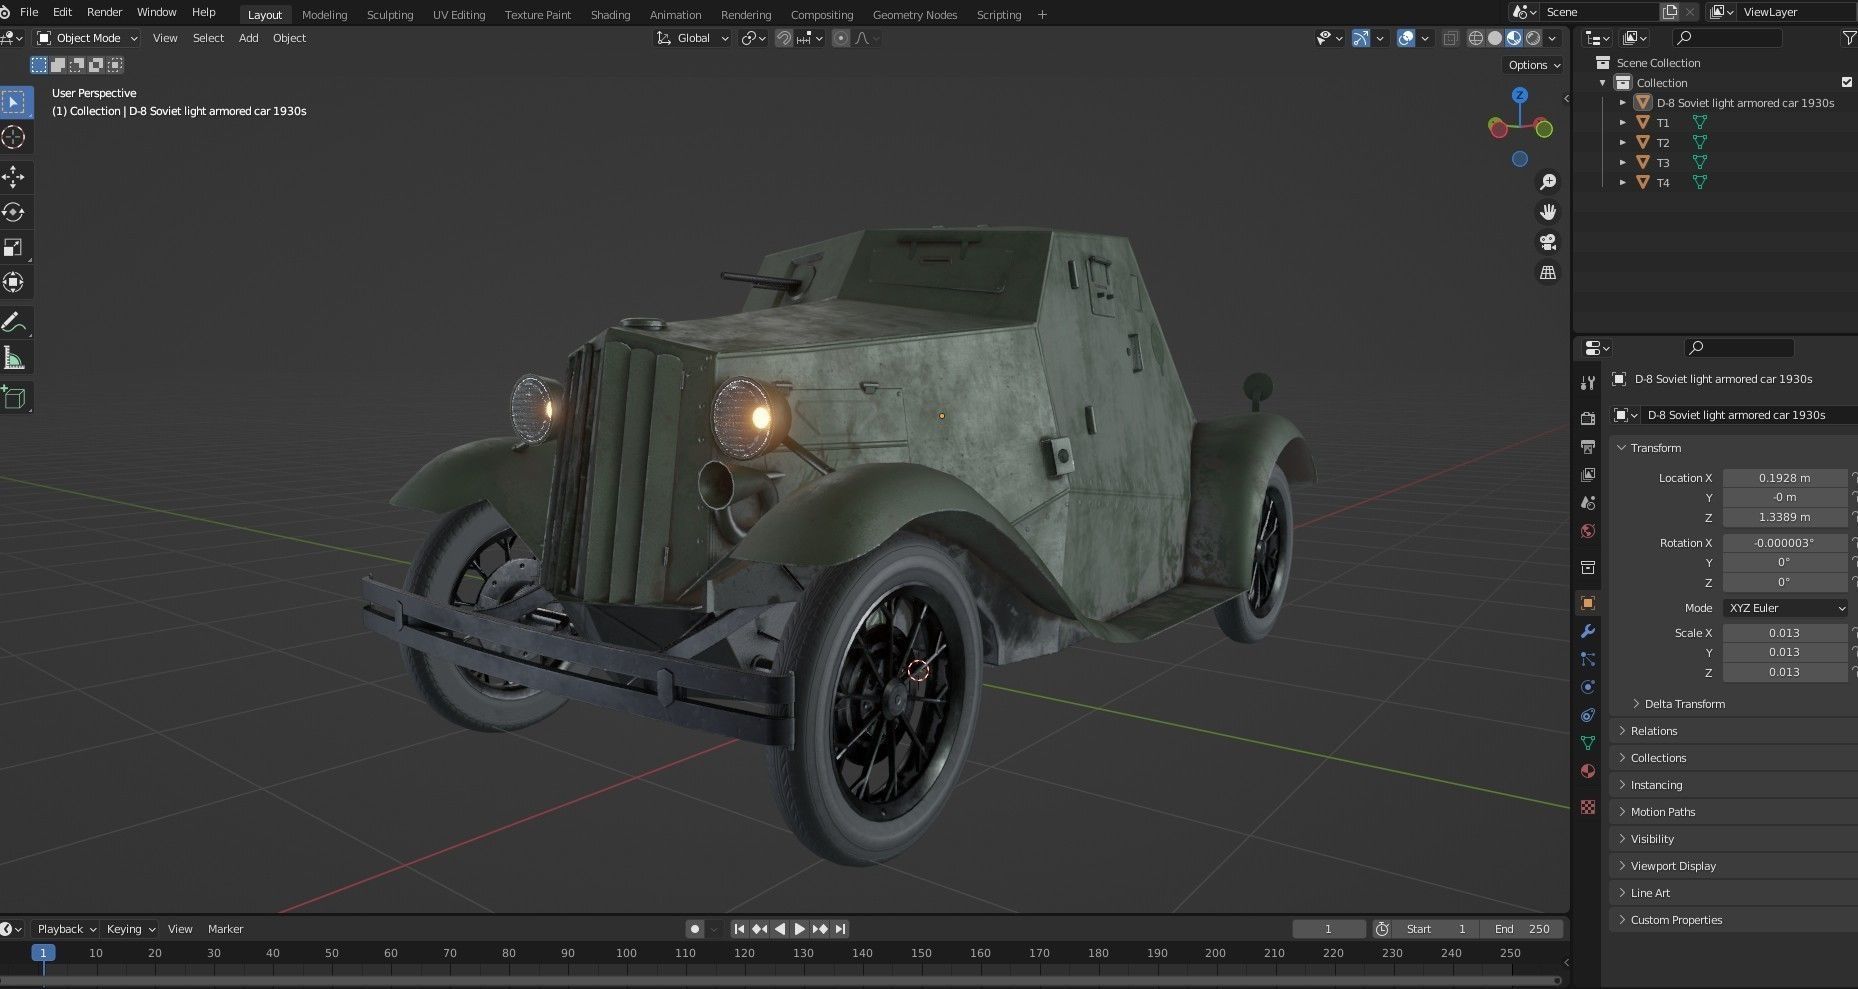The image size is (1858, 989).
Task: Switch perspective/orthographic grid icon
Action: click(1548, 272)
